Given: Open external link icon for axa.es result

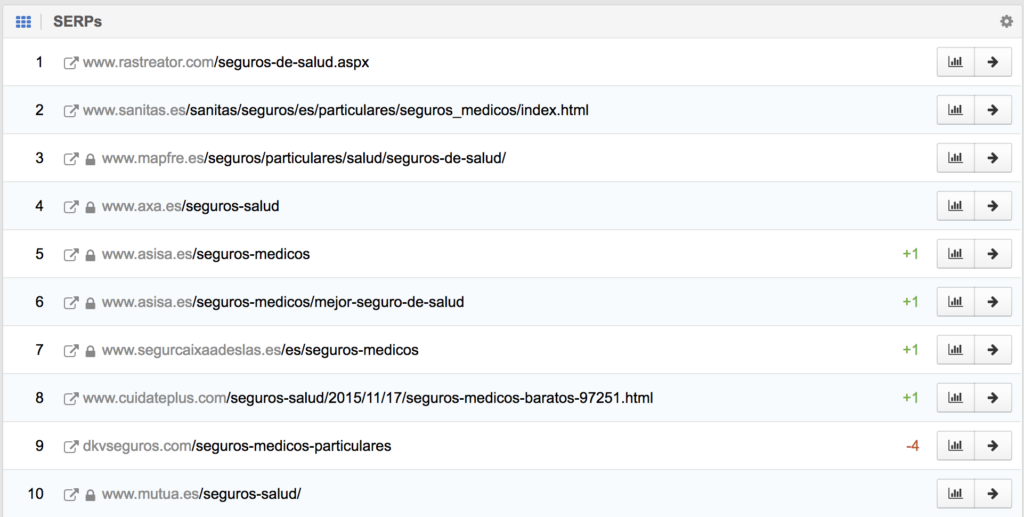Looking at the screenshot, I should (x=71, y=207).
